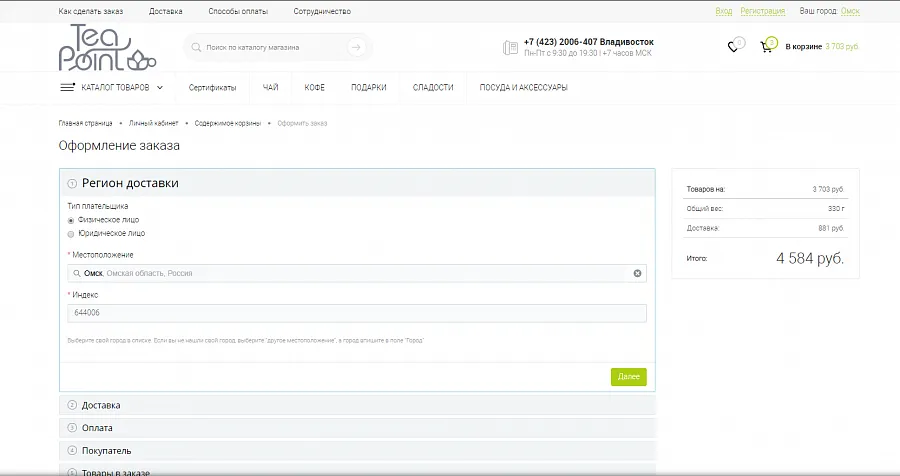This screenshot has width=900, height=476.
Task: Select the Физическое лицо radio button
Action: tap(71, 220)
